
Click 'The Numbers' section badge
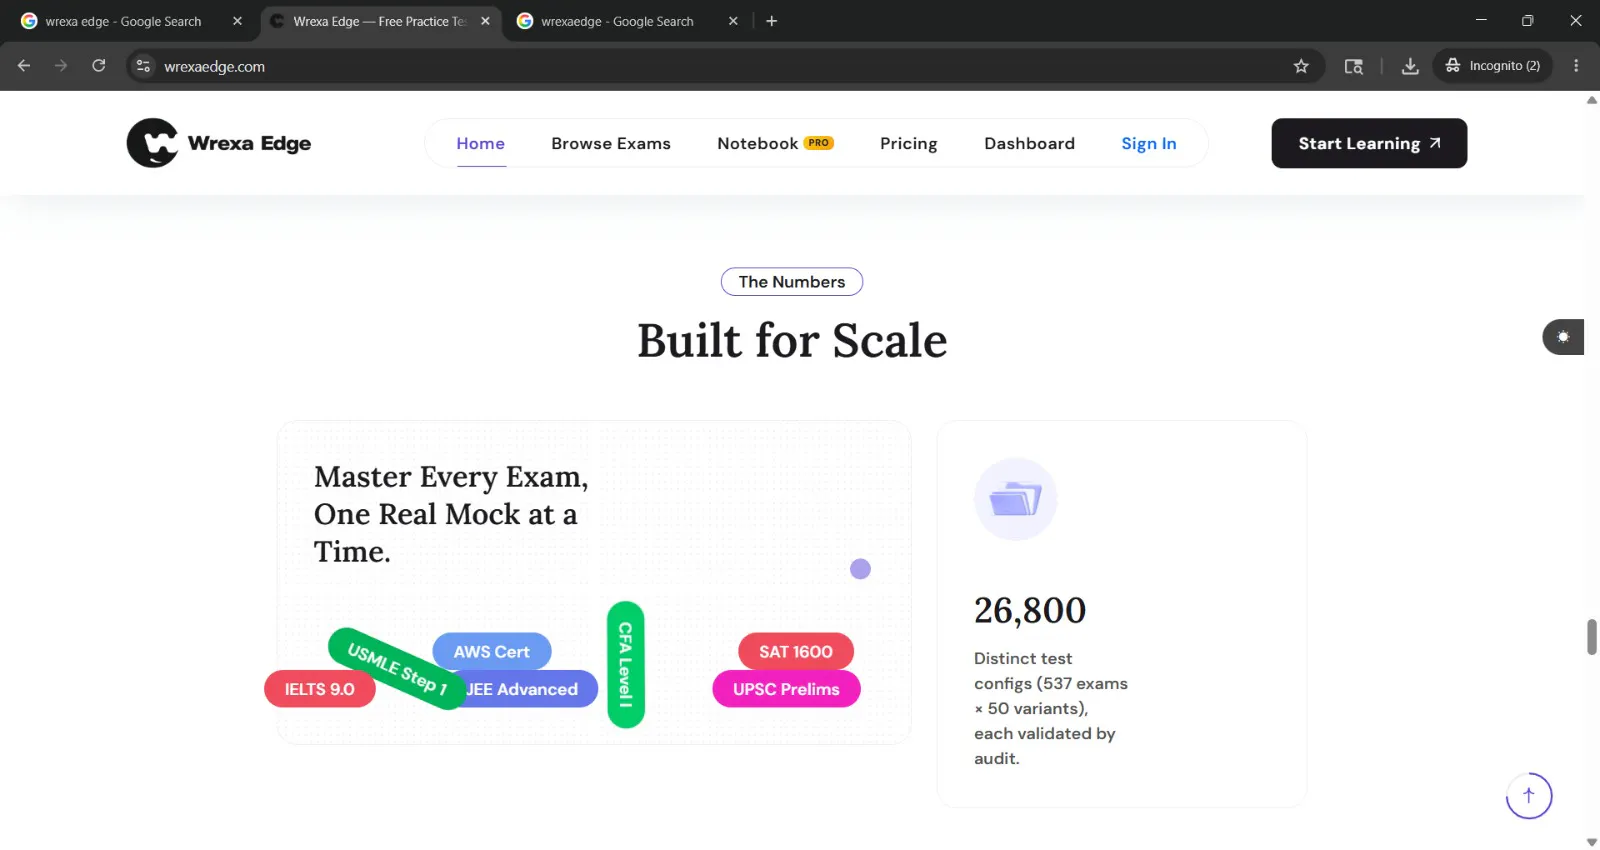coord(792,282)
